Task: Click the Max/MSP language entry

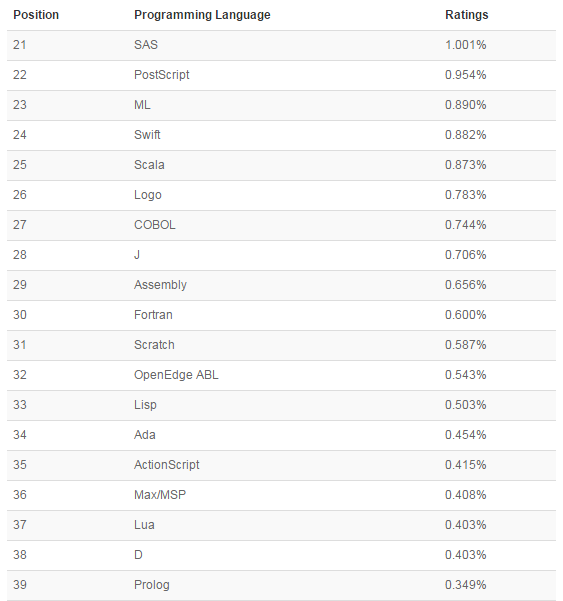Action: click(160, 494)
